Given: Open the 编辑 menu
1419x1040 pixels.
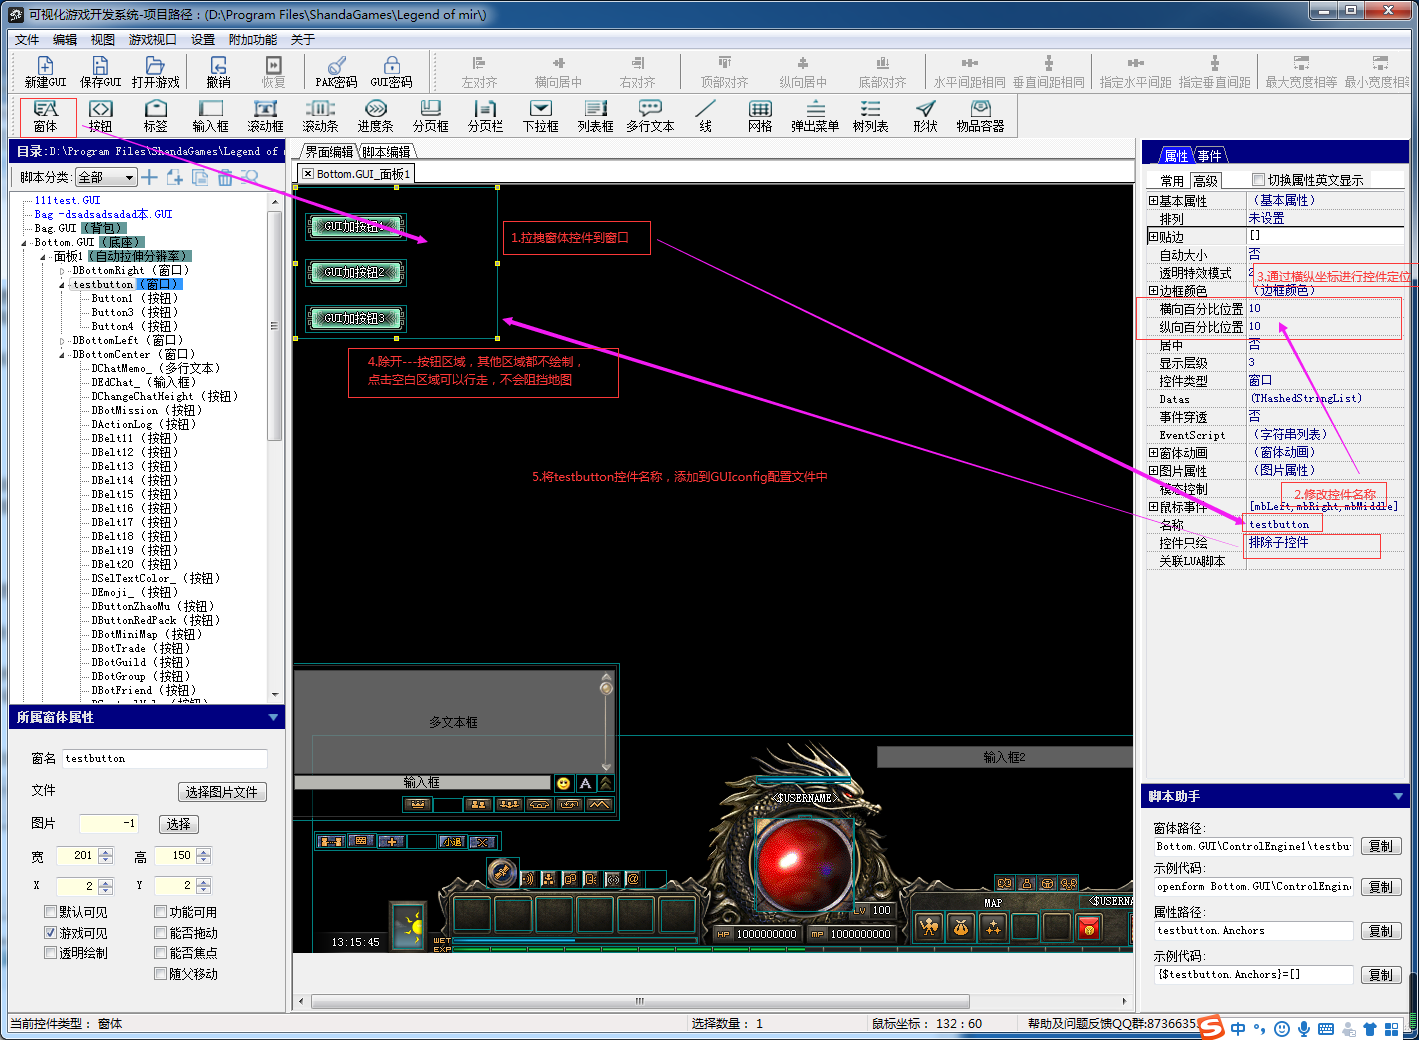Looking at the screenshot, I should pos(65,40).
